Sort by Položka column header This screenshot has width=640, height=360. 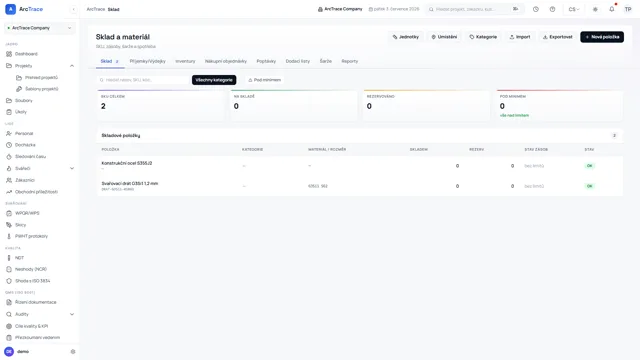110,149
